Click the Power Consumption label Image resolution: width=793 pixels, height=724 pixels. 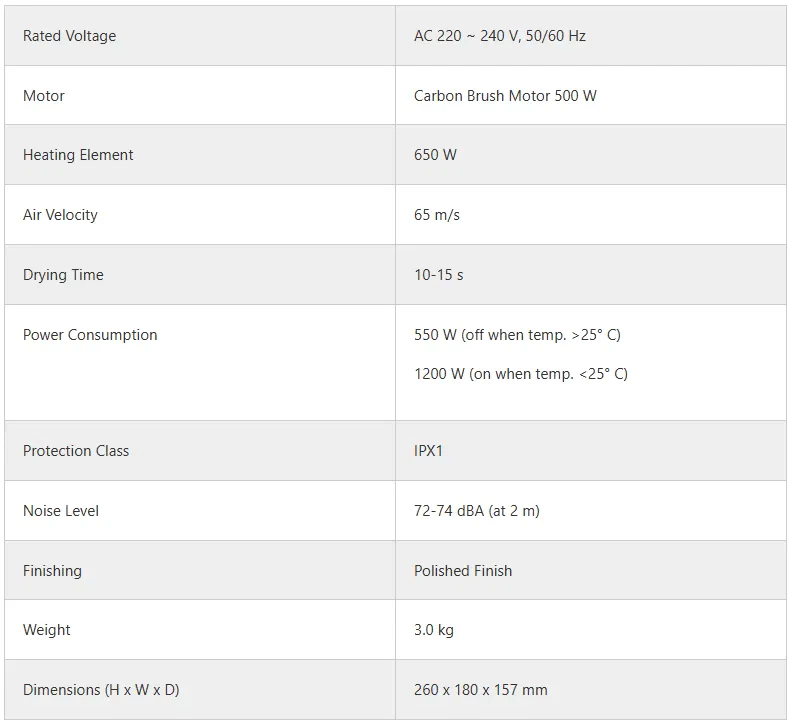90,335
